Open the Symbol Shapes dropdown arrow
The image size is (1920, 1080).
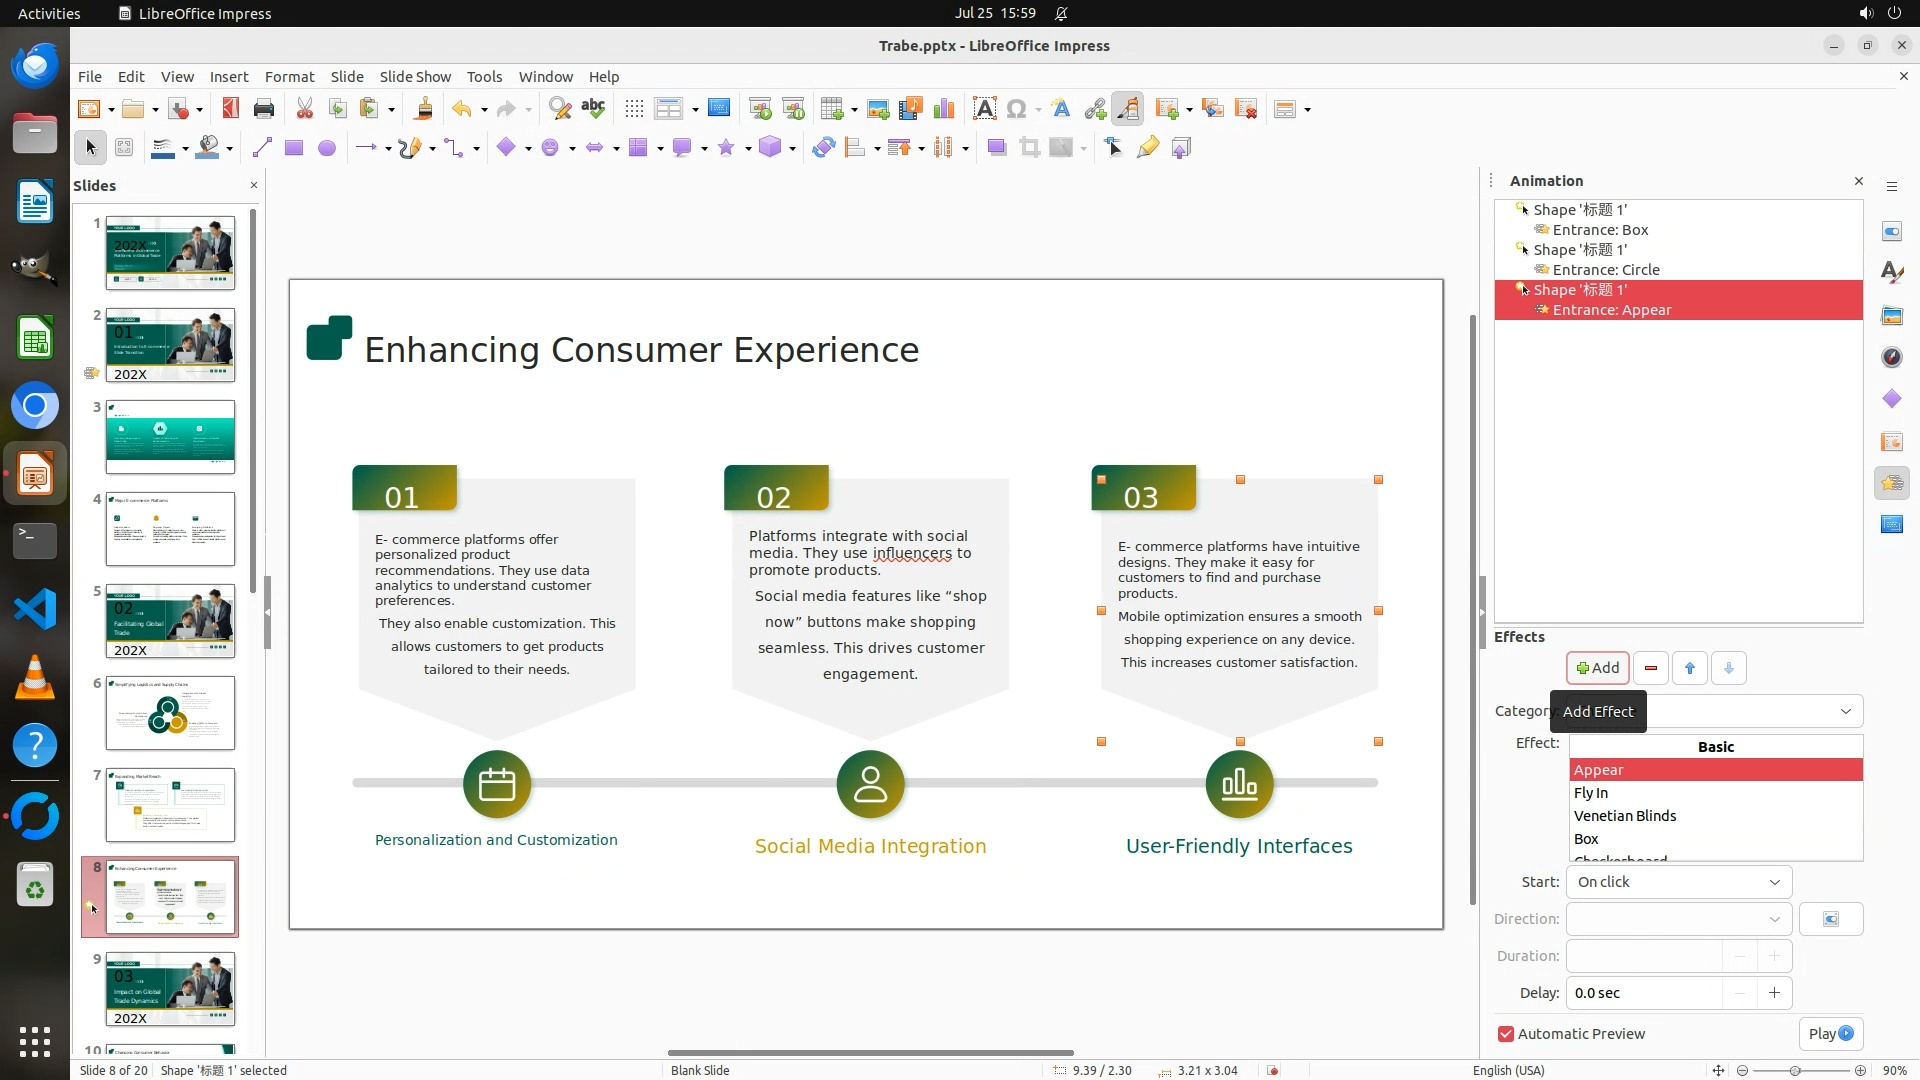pos(572,148)
